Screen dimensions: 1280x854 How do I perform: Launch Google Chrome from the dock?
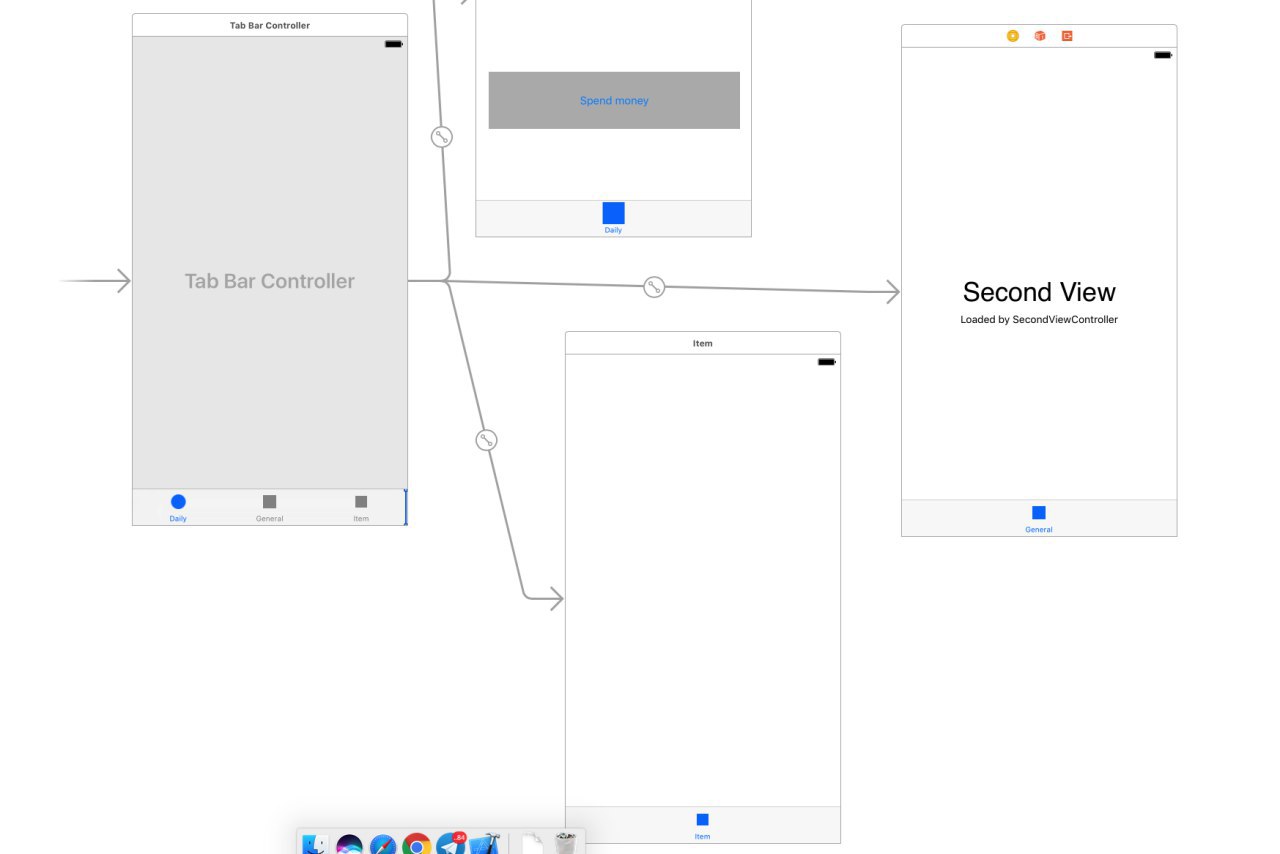pos(417,846)
